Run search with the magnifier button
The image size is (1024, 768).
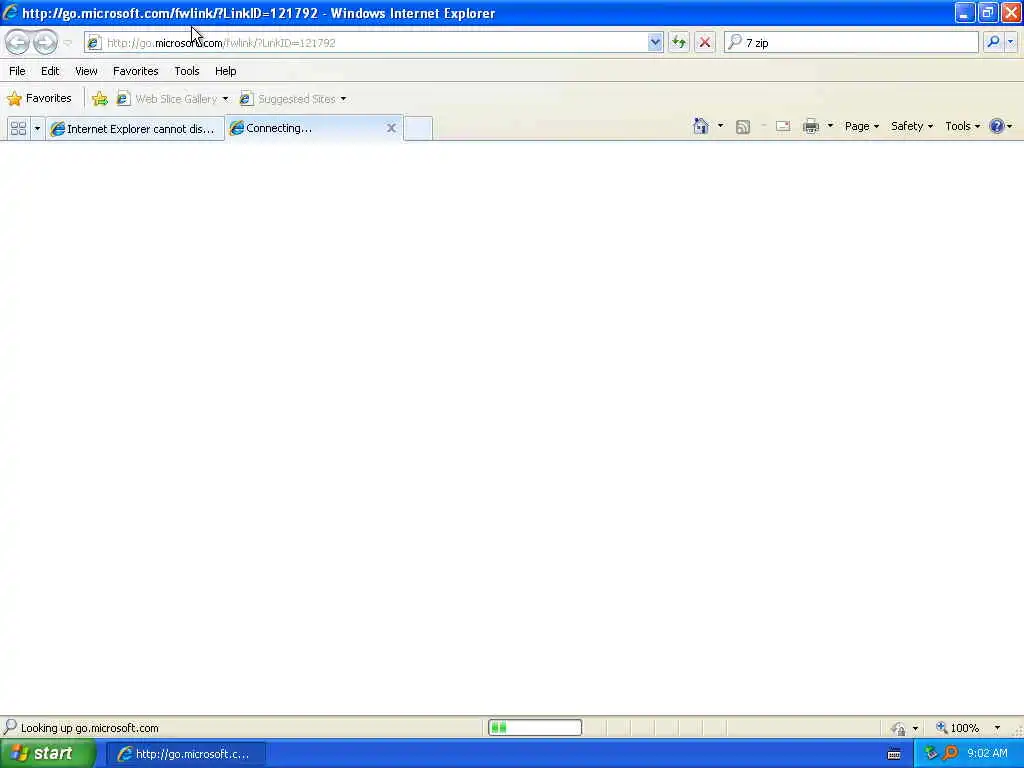point(993,42)
